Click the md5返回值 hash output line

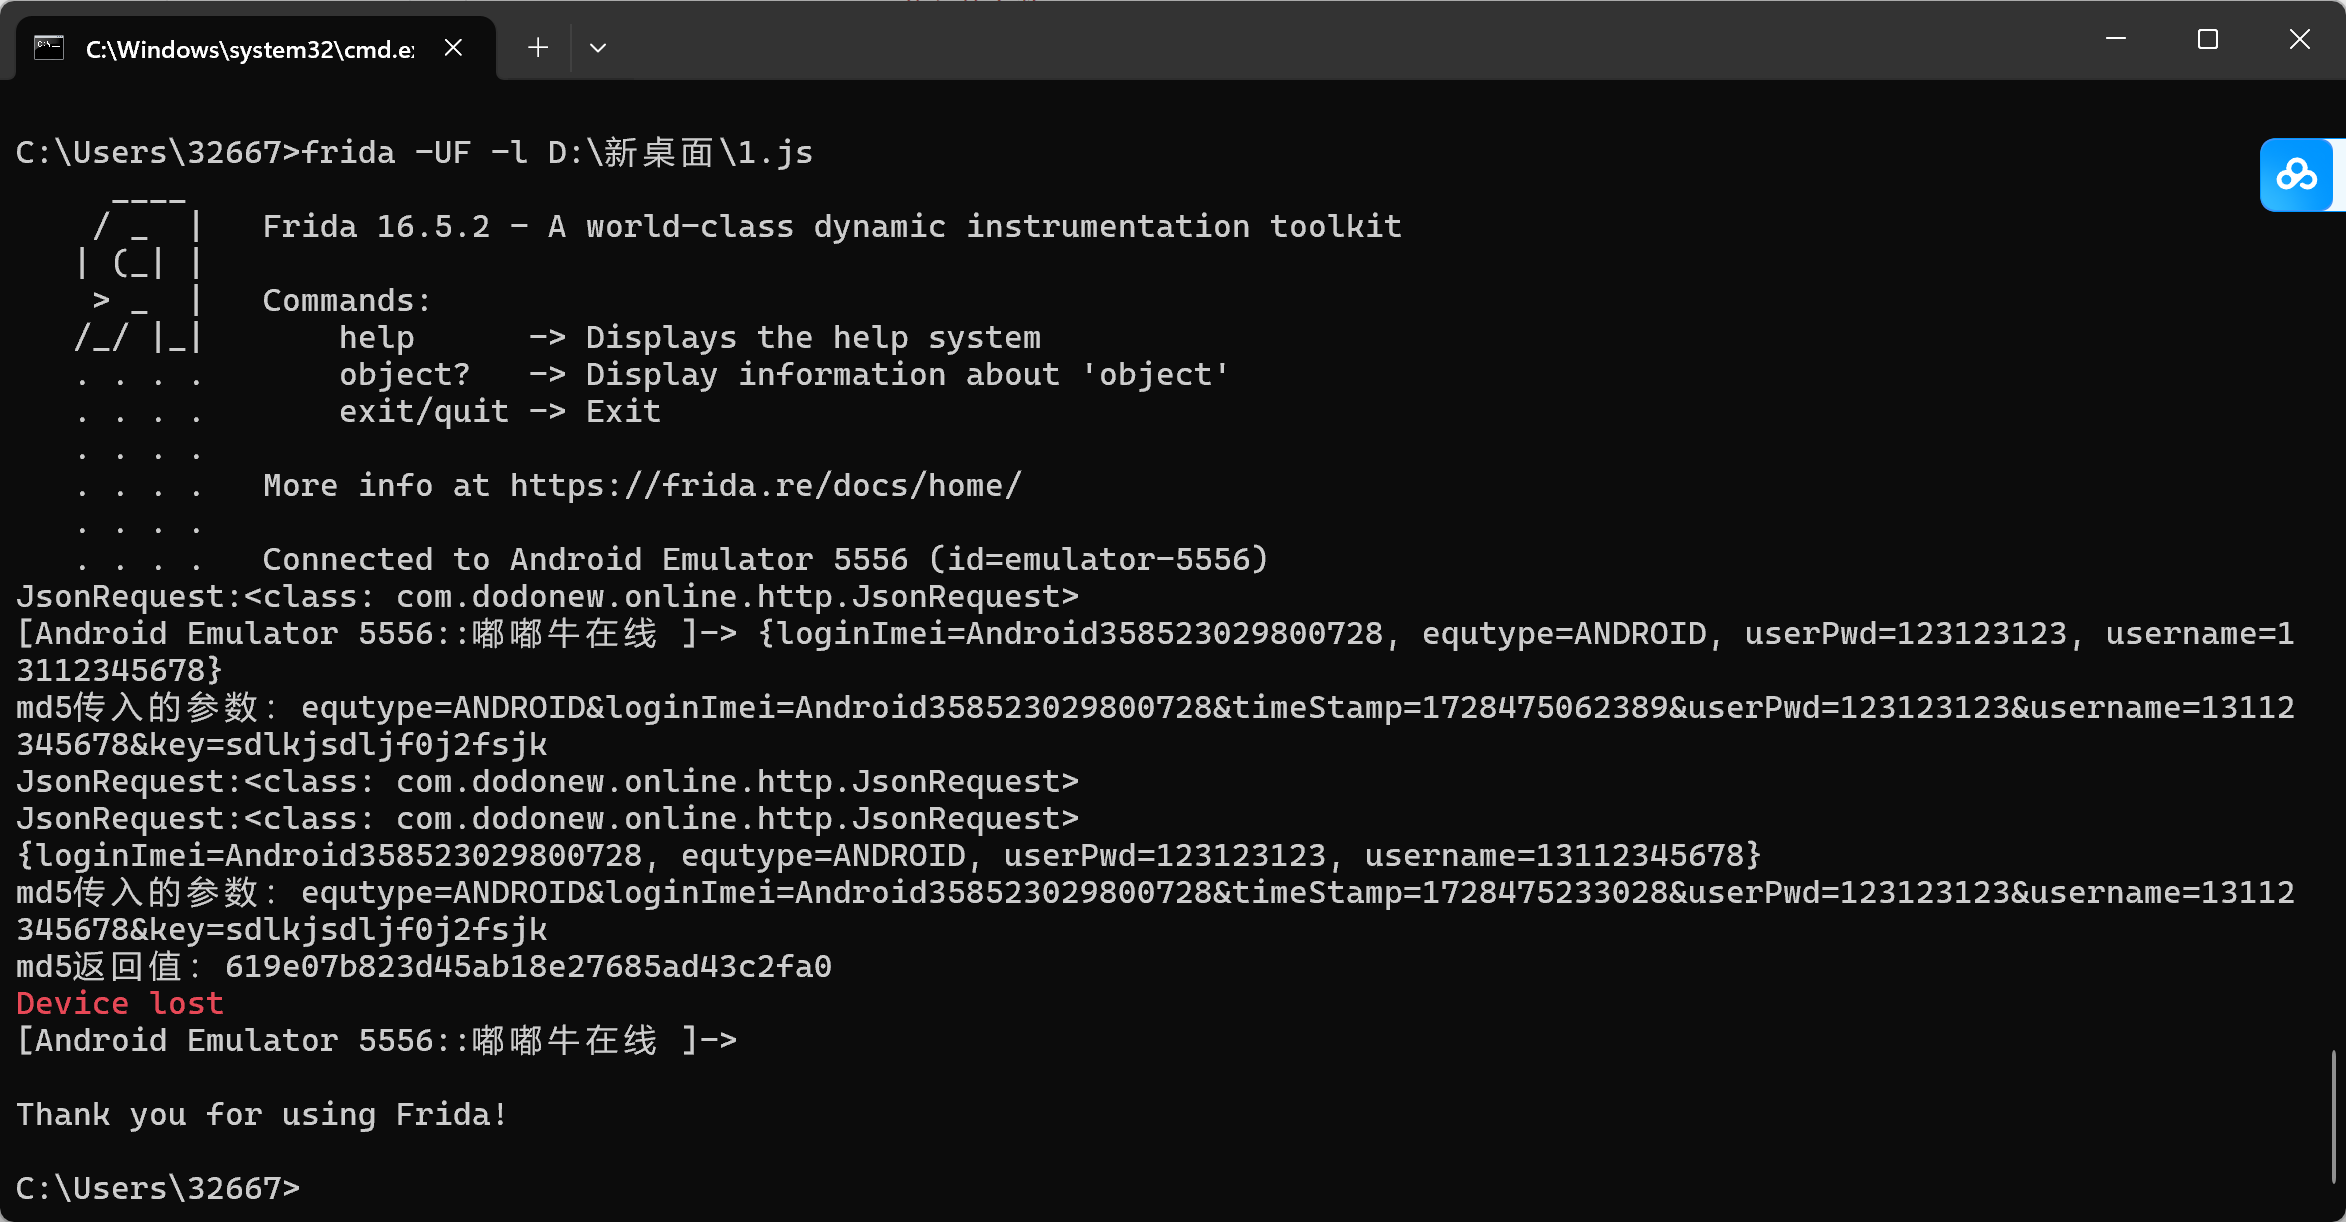click(424, 967)
